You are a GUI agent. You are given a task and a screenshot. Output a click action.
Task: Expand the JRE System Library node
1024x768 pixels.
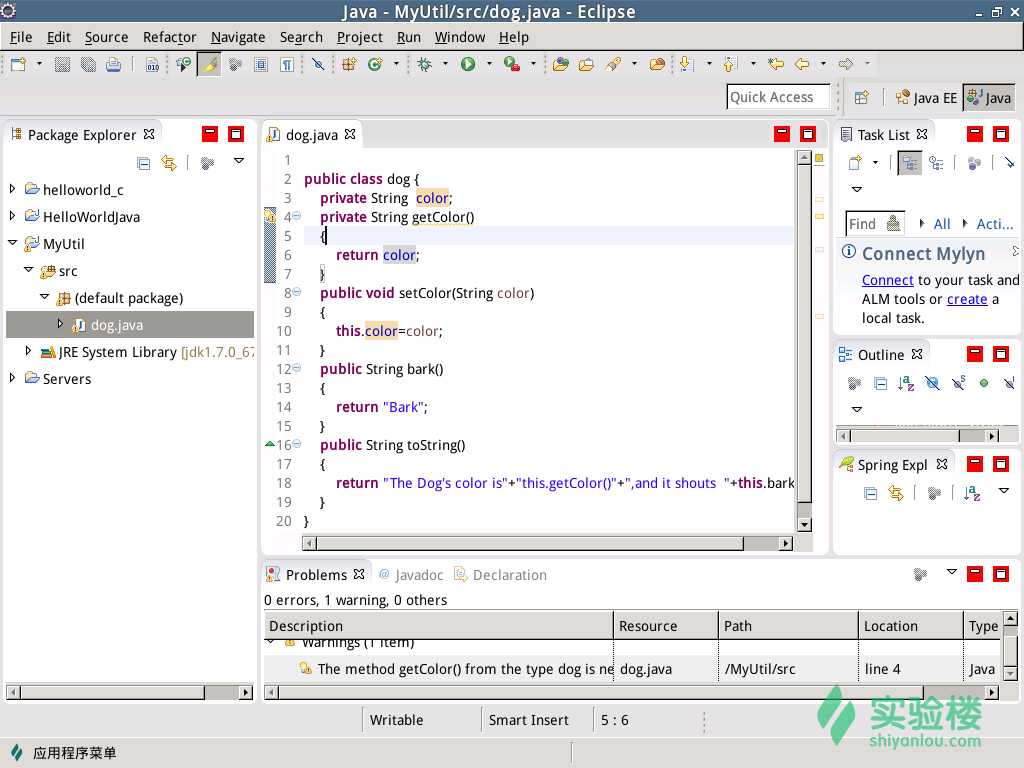click(x=28, y=351)
